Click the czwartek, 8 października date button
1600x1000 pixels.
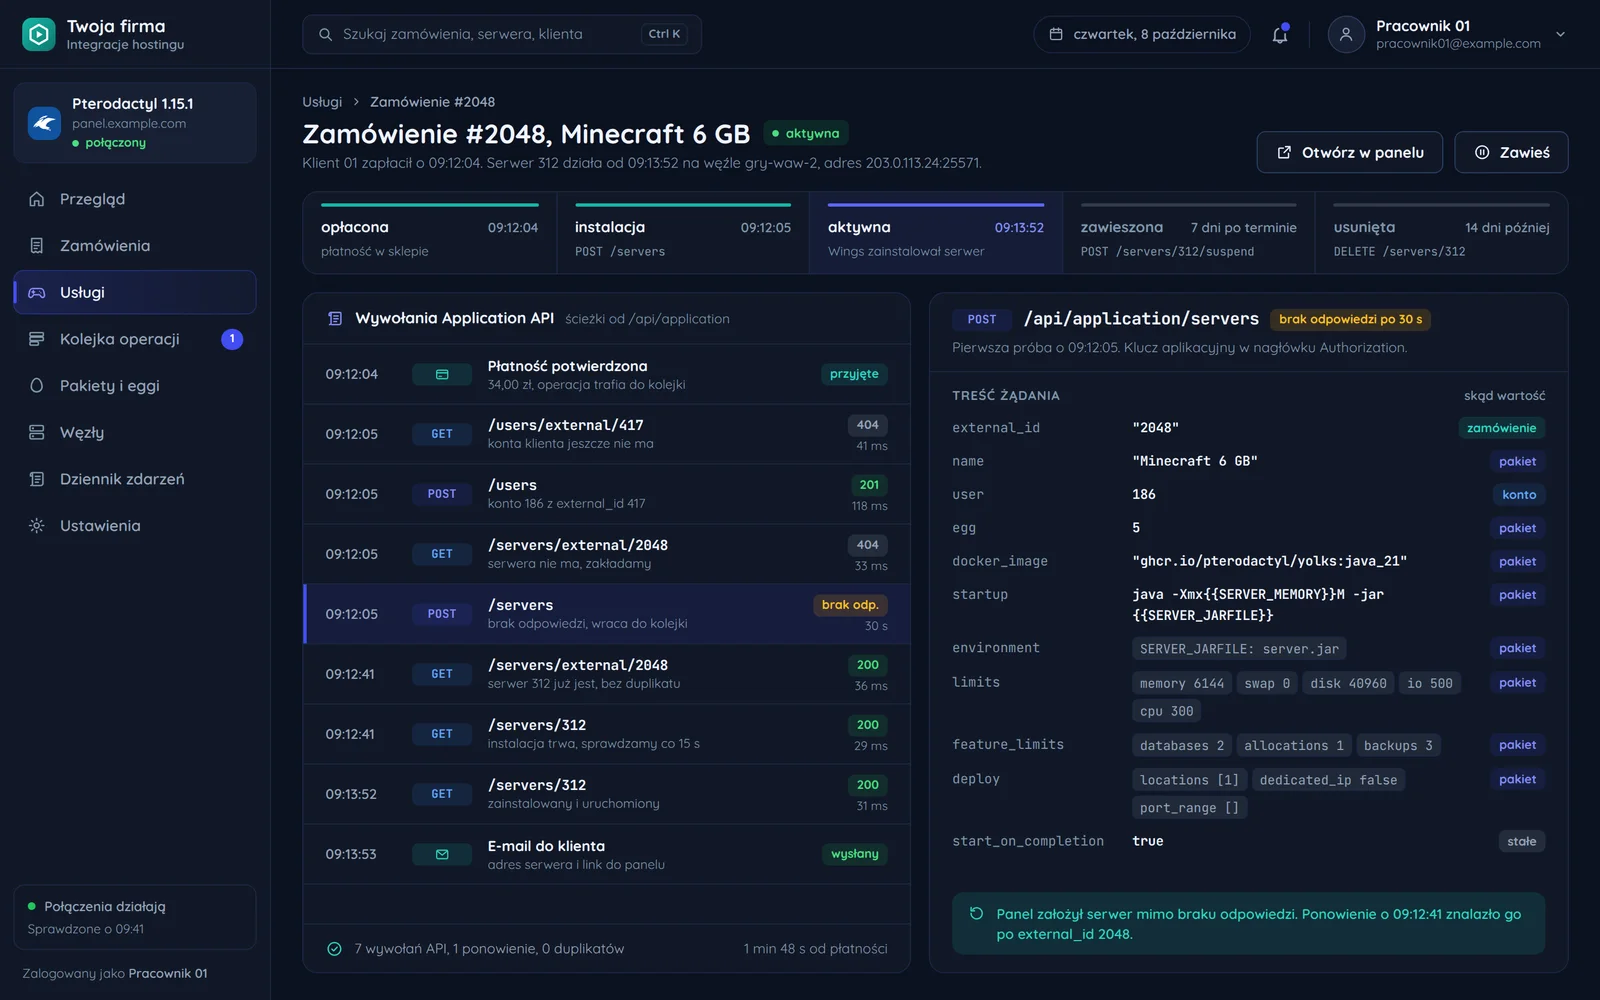click(1141, 34)
